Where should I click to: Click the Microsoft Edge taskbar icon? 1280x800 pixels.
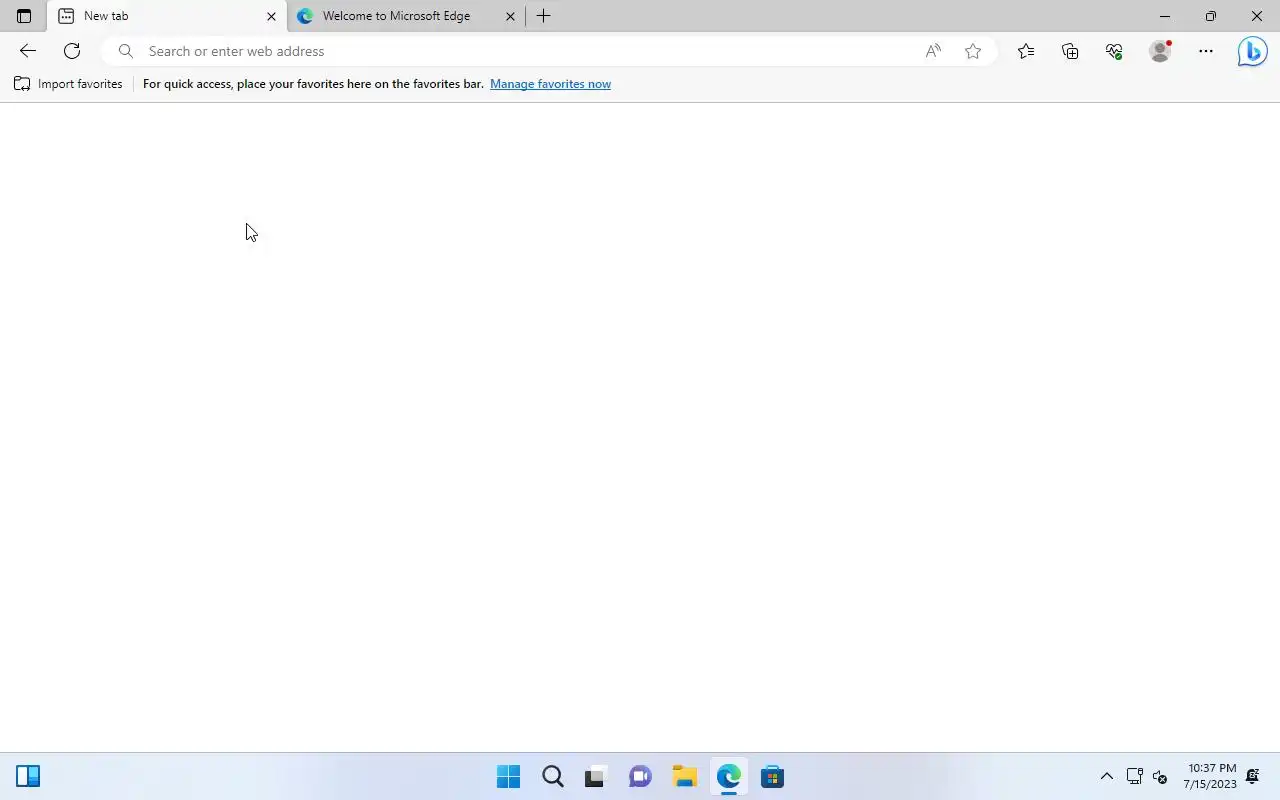(728, 777)
